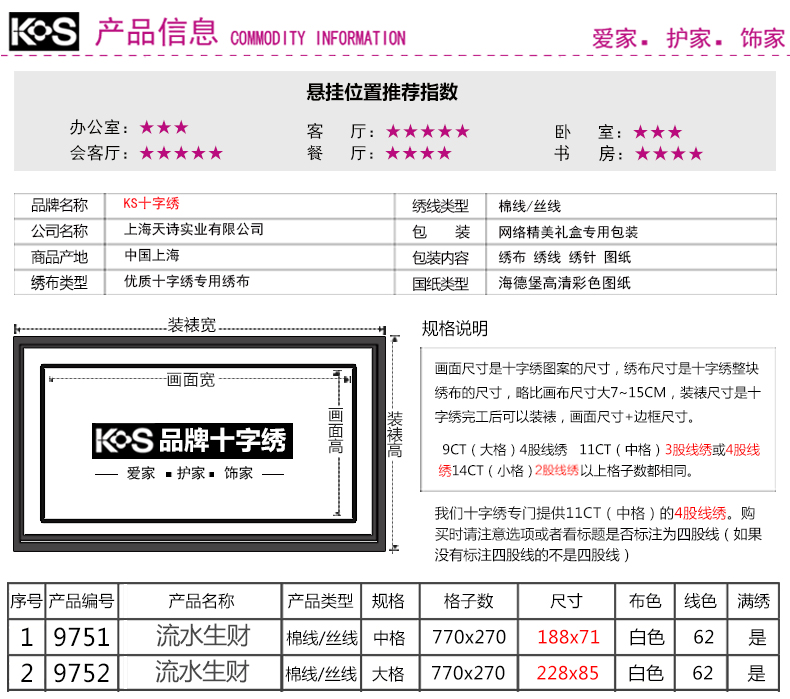Screen dimensions: 790x699
Task: Click the 满绣 column header
Action: tap(754, 601)
